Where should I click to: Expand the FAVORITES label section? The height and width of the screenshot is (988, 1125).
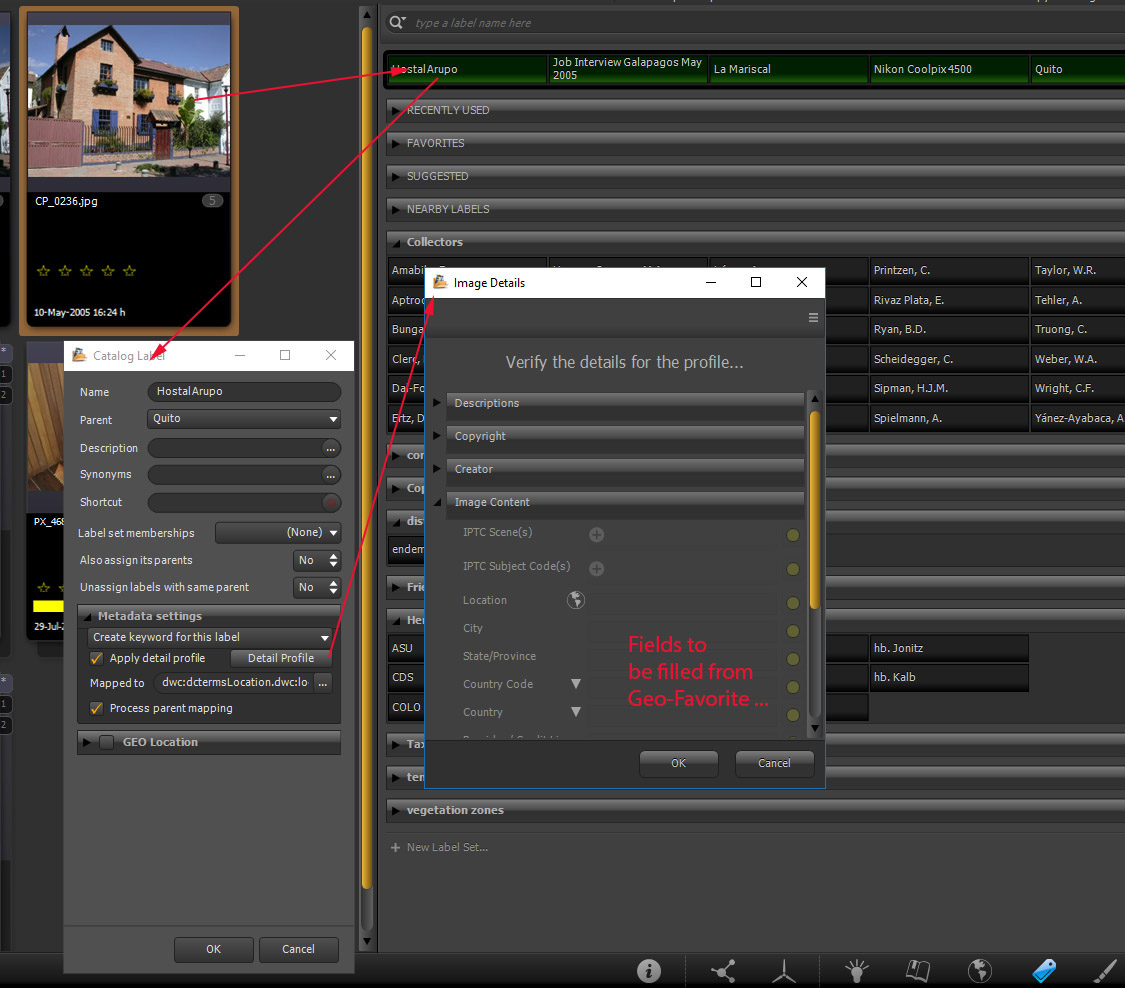point(395,144)
